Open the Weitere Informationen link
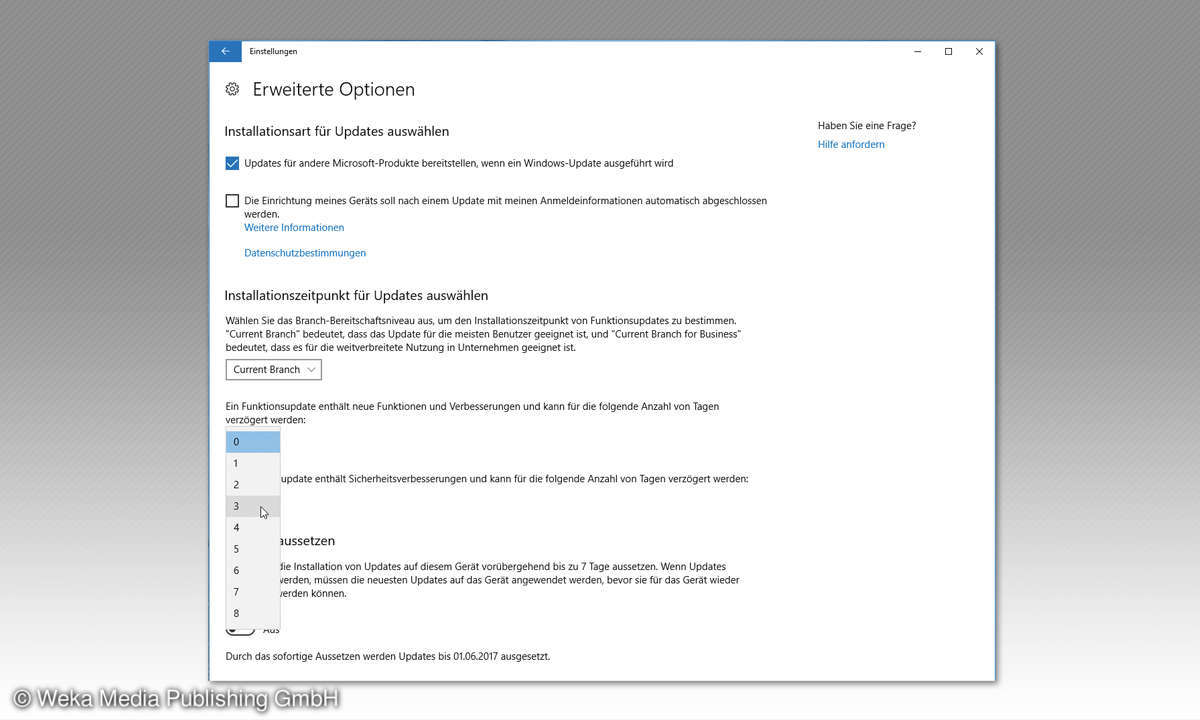This screenshot has width=1200, height=720. click(294, 228)
